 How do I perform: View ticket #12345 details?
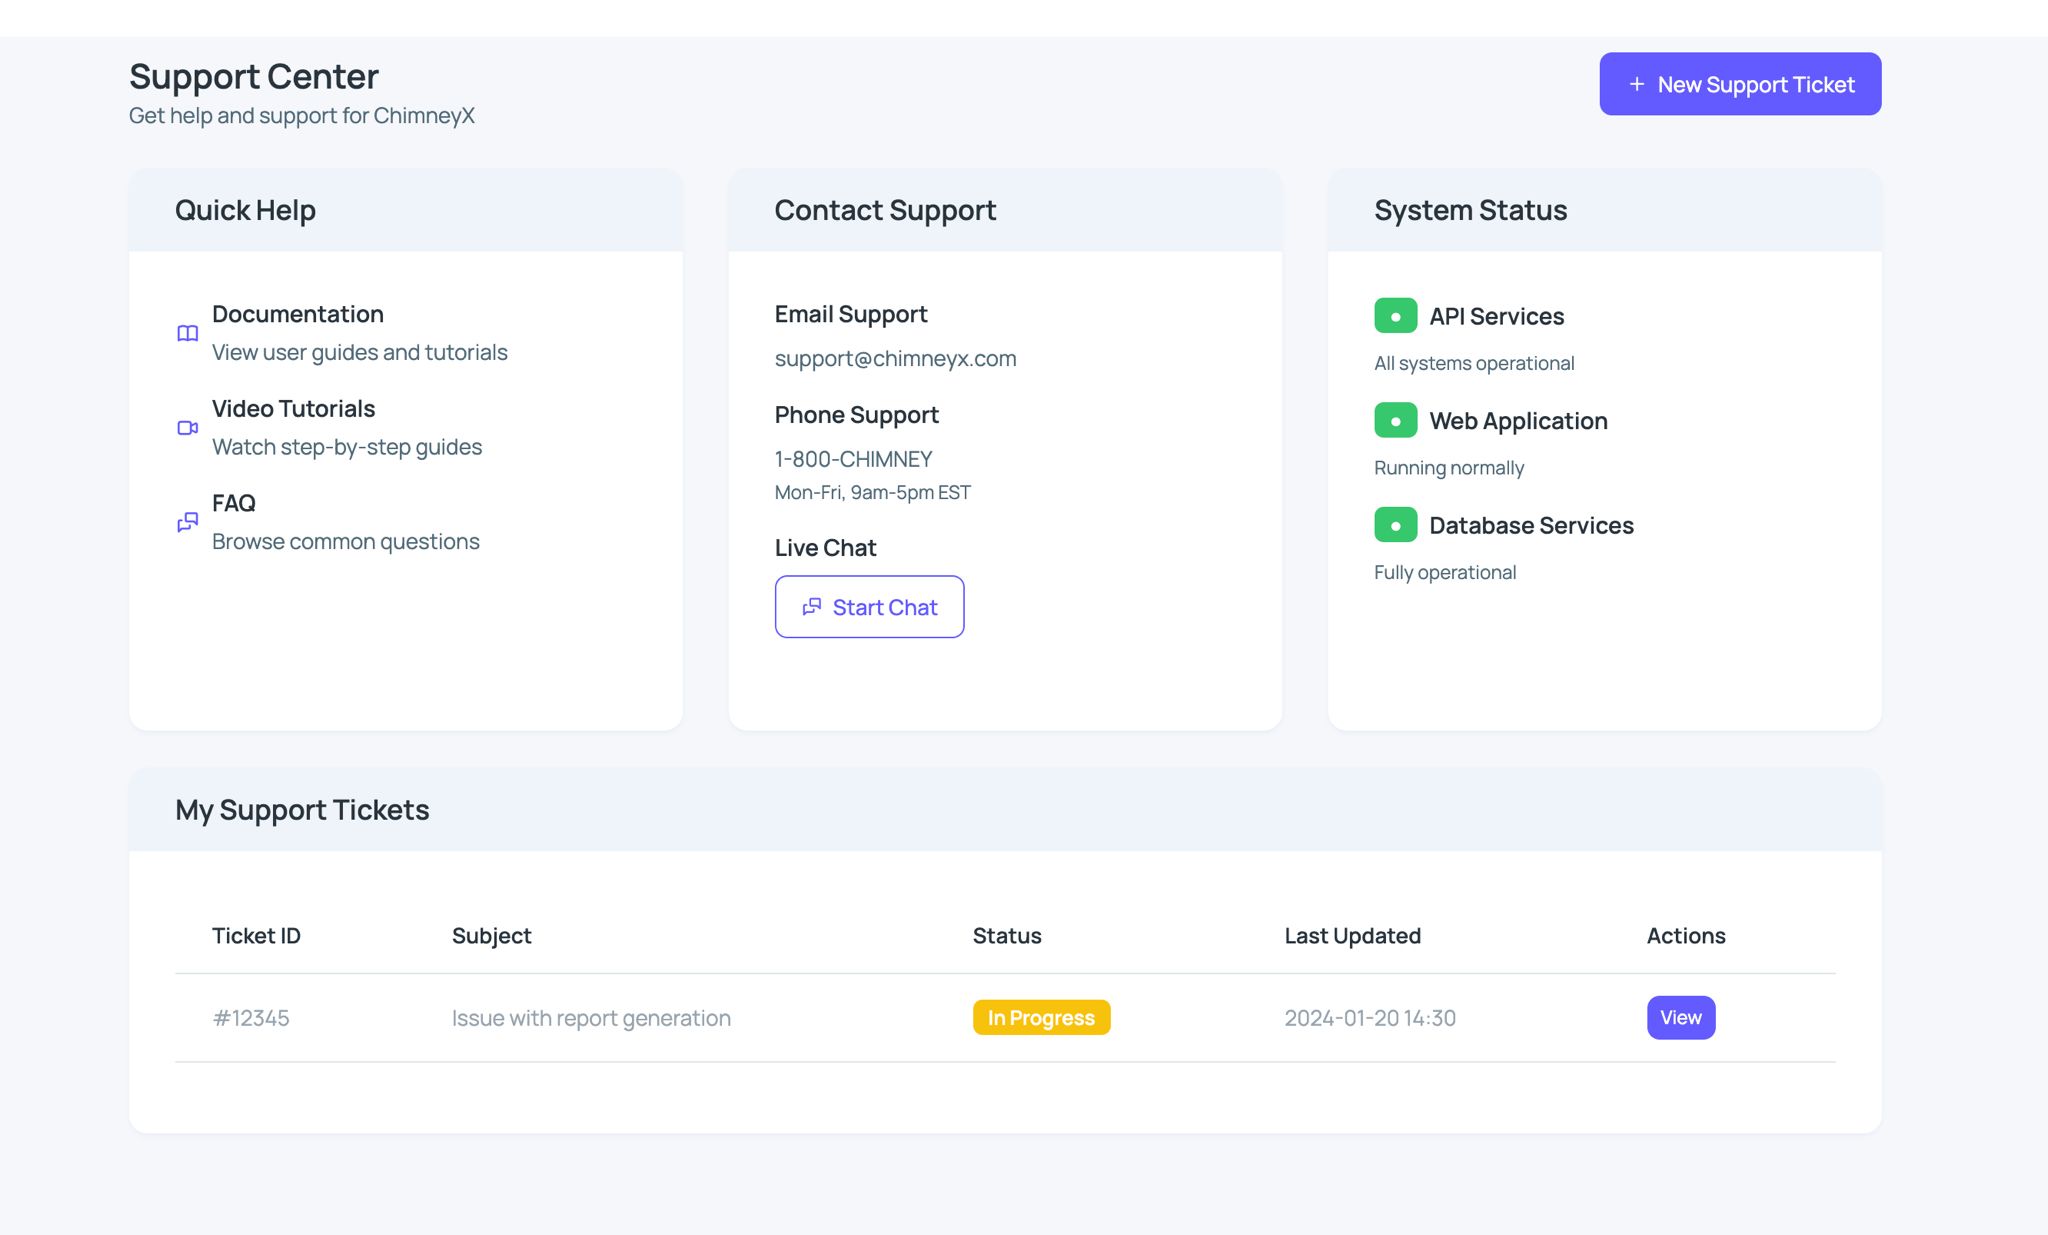coord(1680,1018)
